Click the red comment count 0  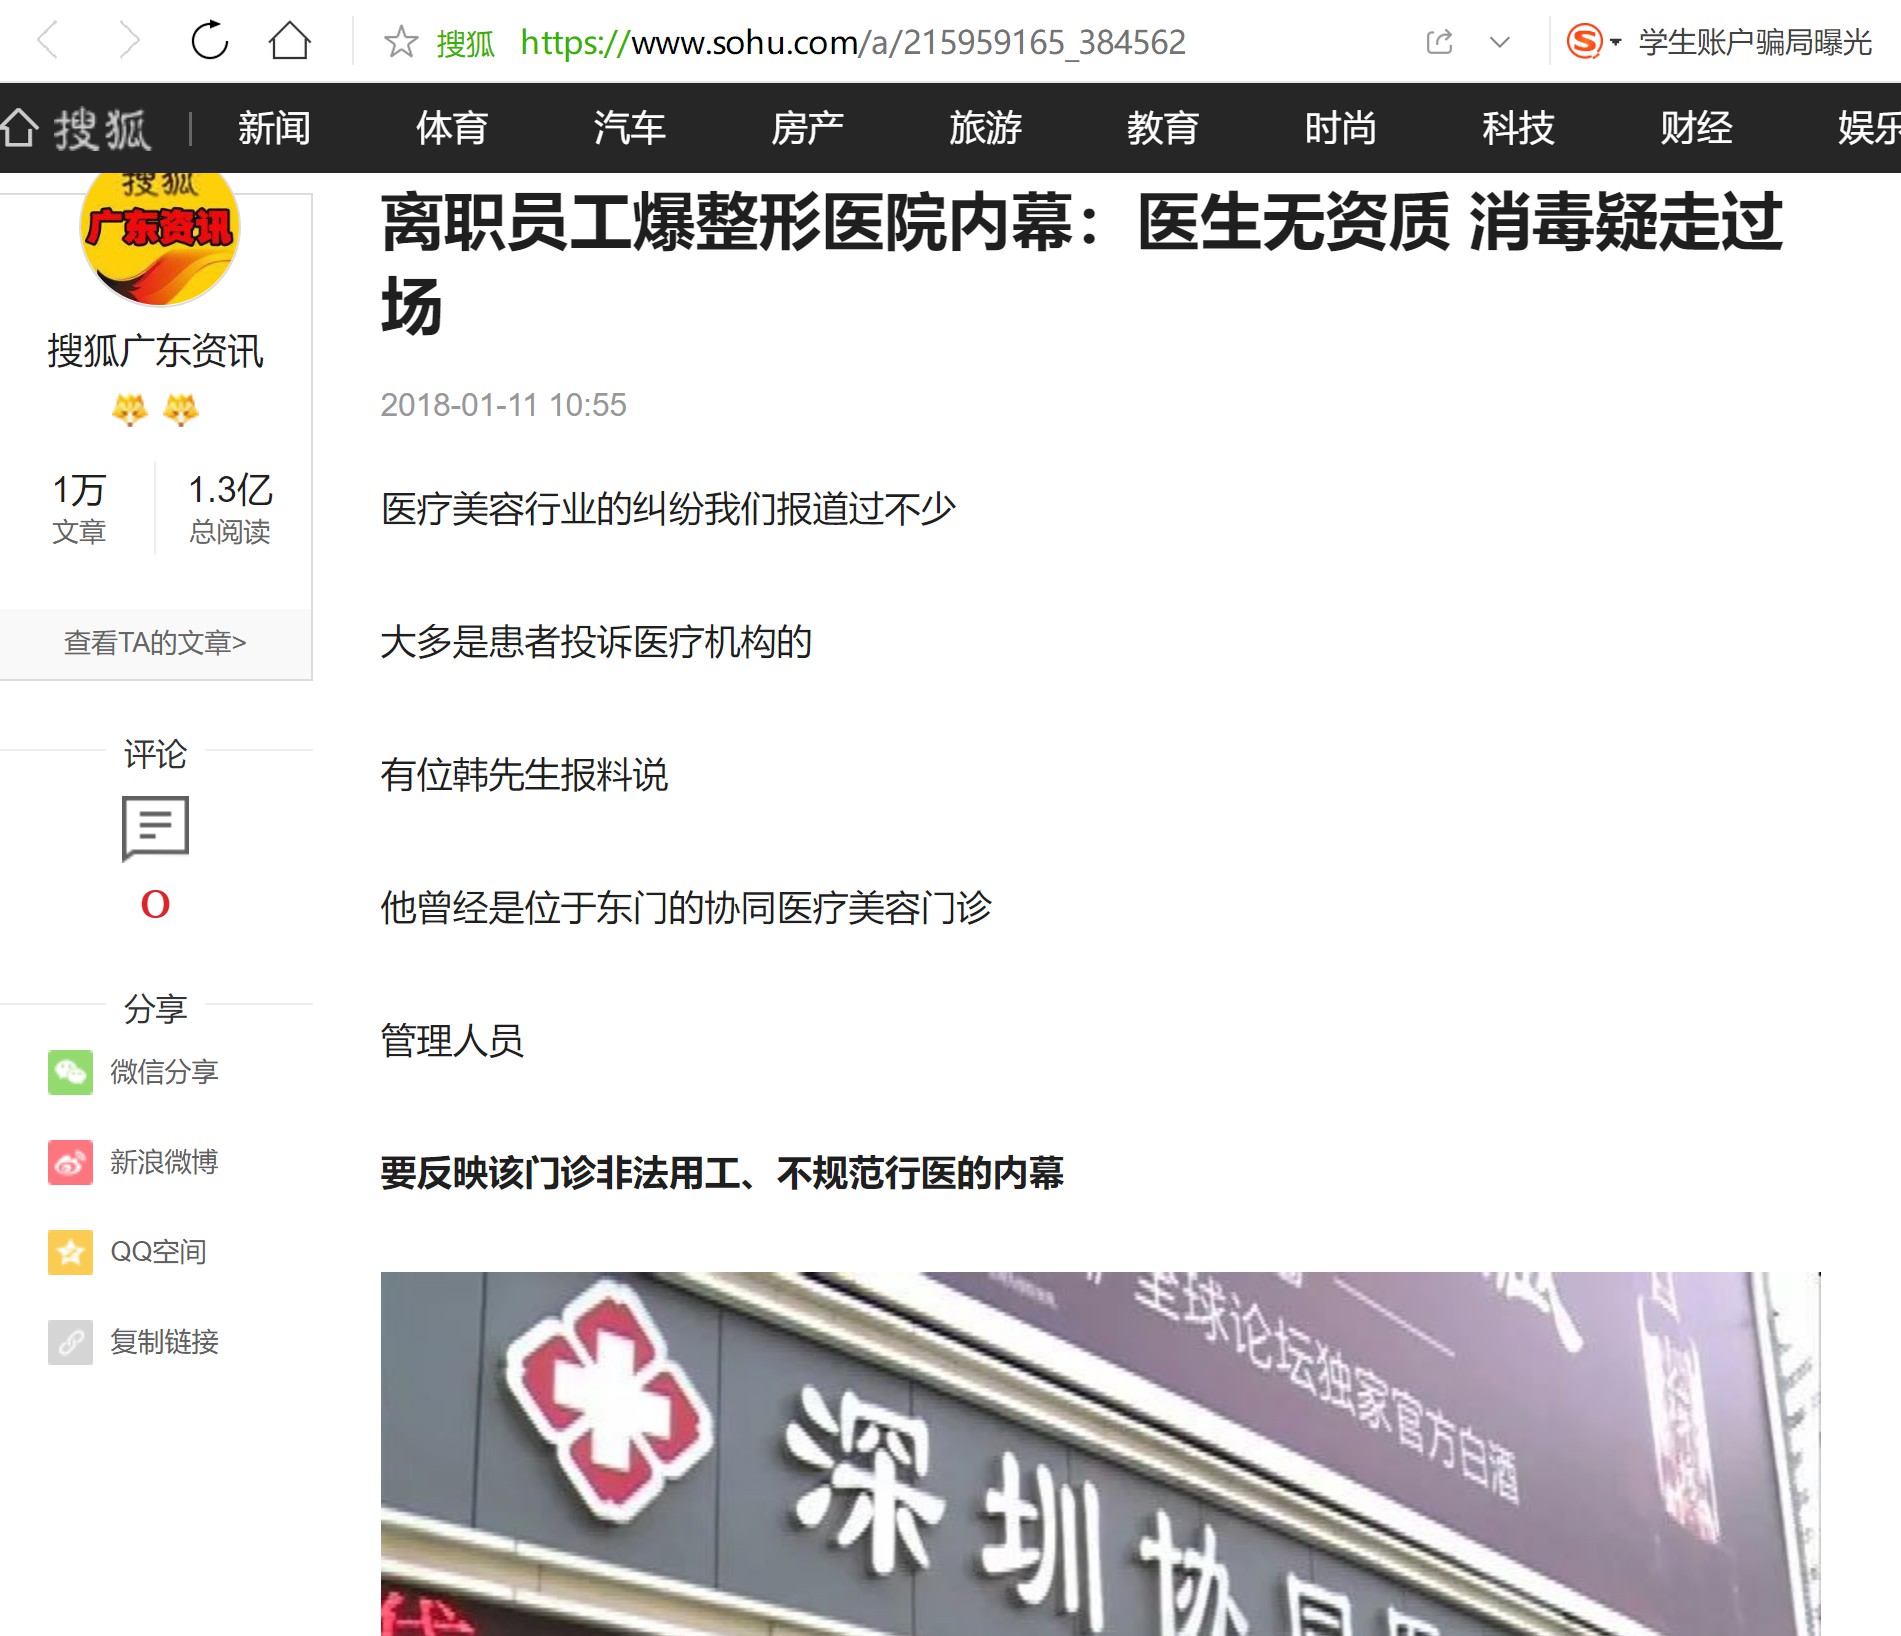[x=155, y=905]
